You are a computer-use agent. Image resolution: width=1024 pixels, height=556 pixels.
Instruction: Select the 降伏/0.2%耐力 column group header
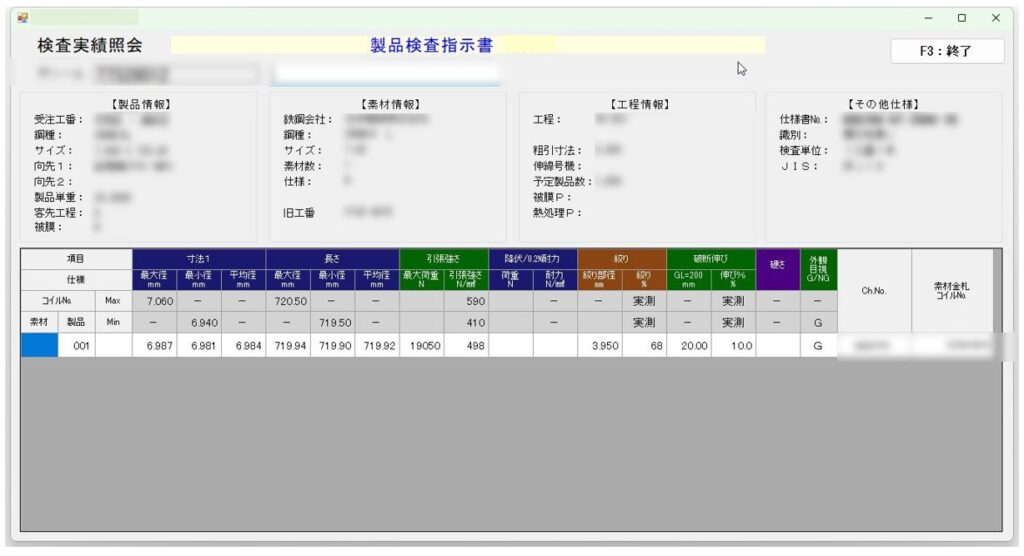click(533, 258)
